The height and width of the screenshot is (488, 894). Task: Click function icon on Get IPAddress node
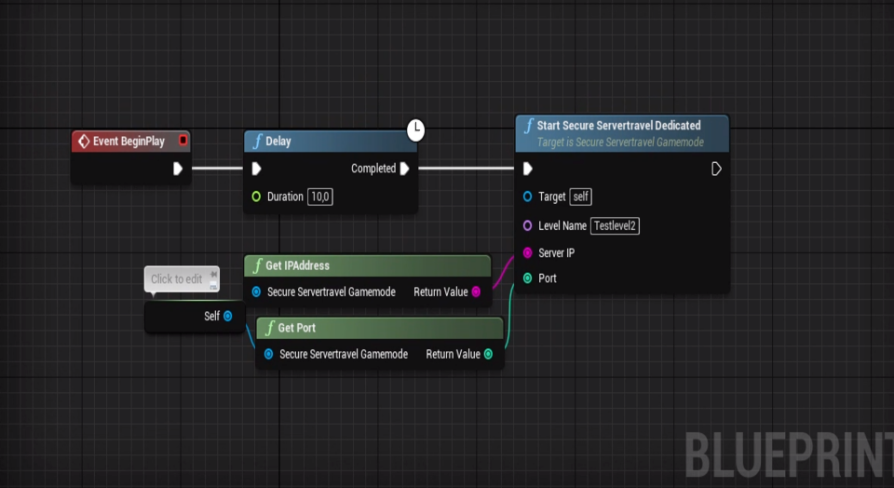pyautogui.click(x=257, y=266)
